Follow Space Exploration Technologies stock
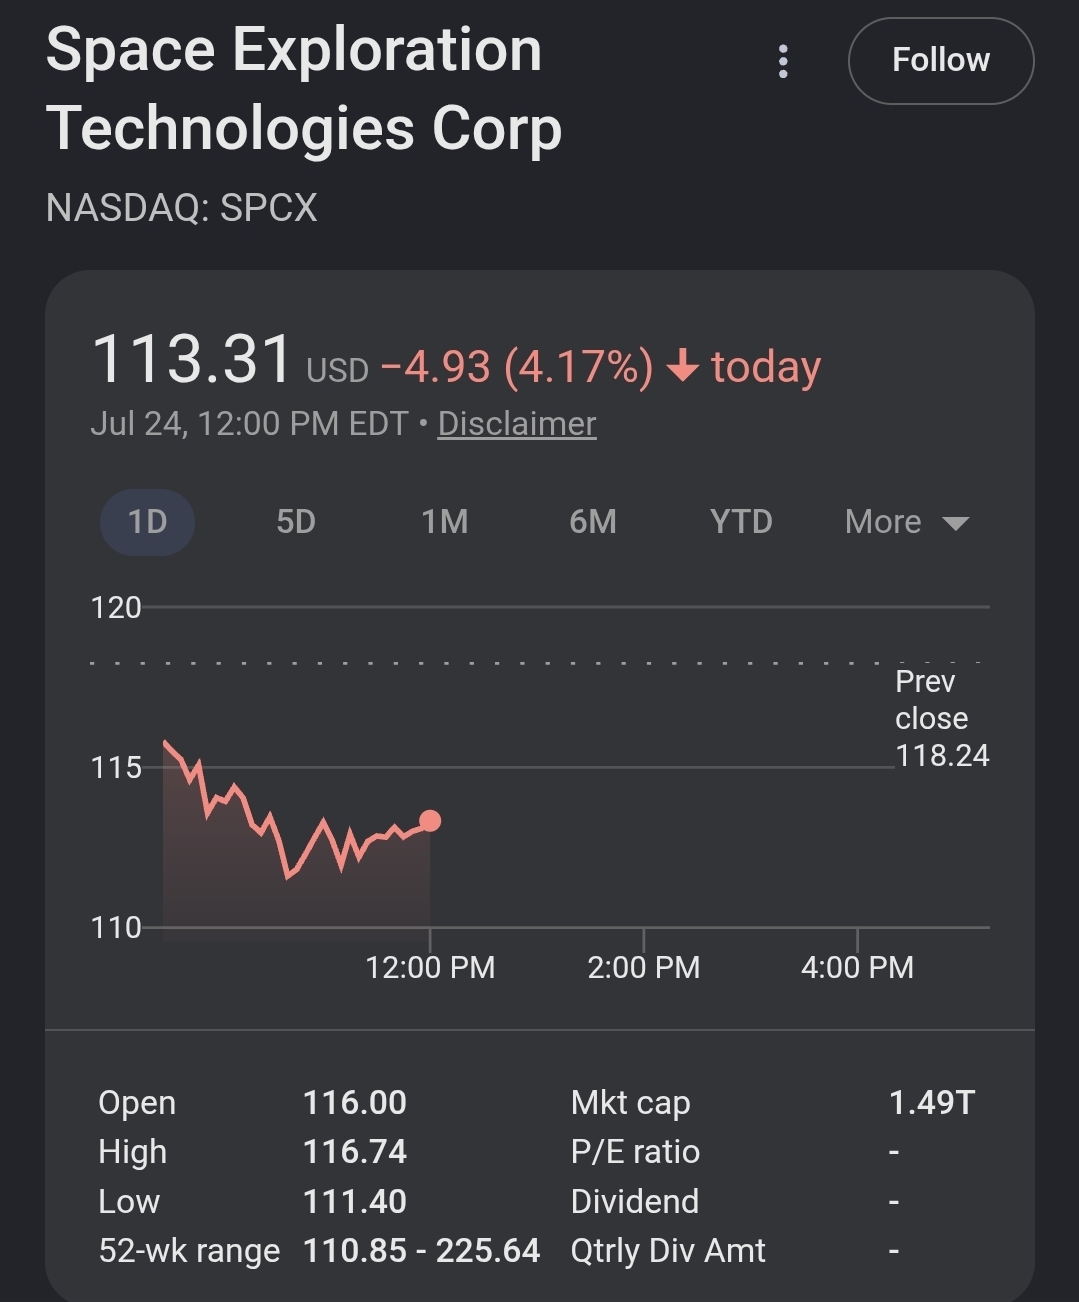The image size is (1079, 1302). click(x=941, y=61)
